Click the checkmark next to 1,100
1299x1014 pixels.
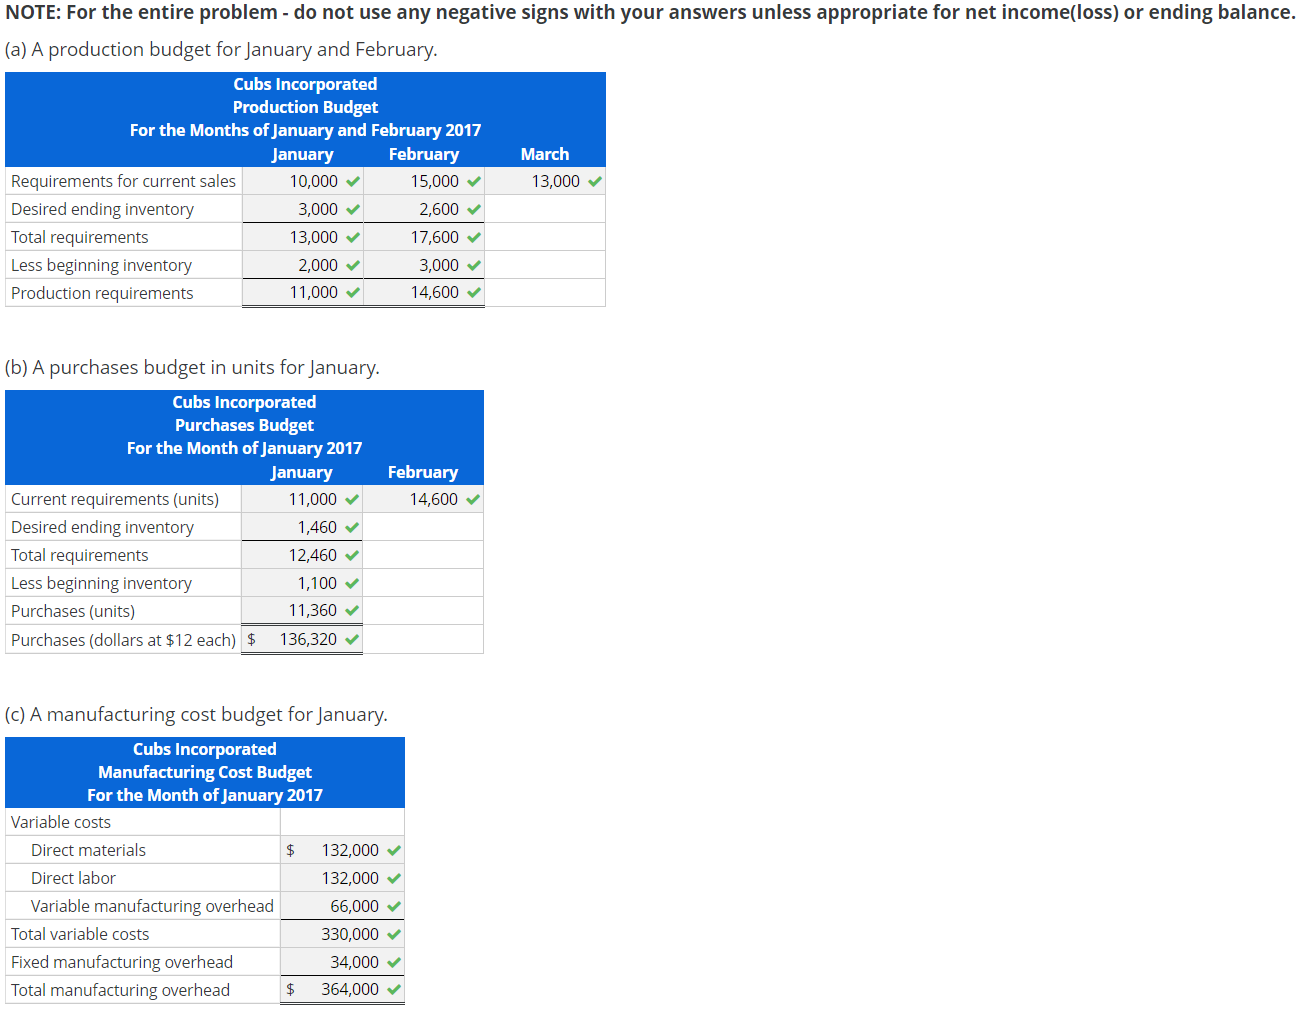pos(352,584)
